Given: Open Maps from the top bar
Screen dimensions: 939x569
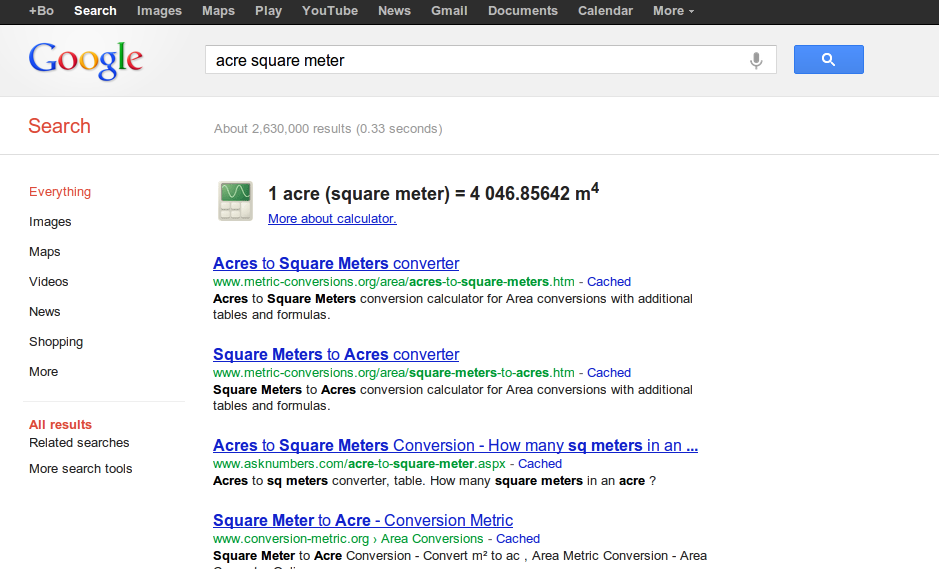Looking at the screenshot, I should coord(219,11).
